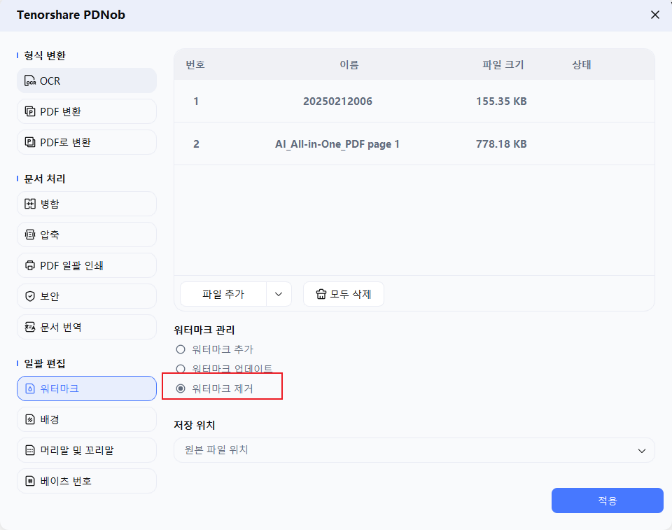
Task: Click the 배경 background icon
Action: click(x=30, y=419)
